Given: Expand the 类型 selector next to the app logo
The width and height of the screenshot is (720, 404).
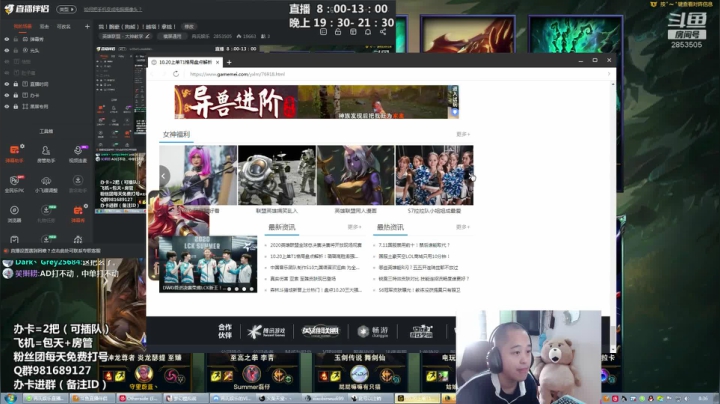Looking at the screenshot, I should (66, 9).
